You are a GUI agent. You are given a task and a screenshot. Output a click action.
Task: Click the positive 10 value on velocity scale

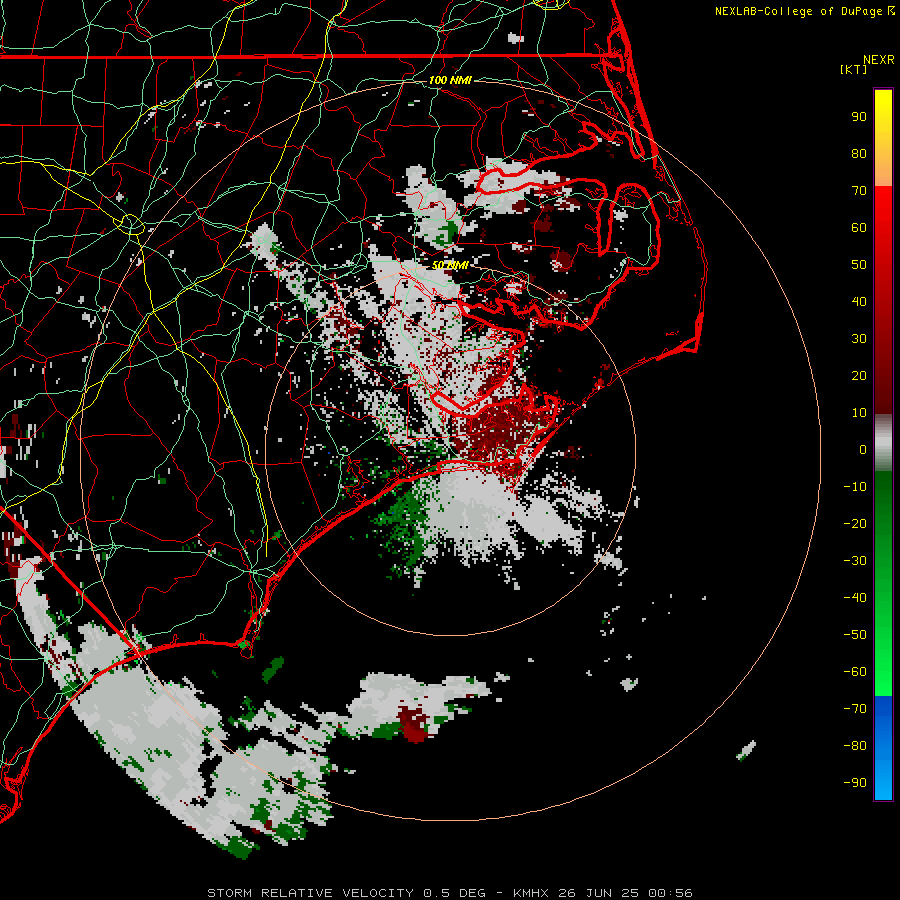859,413
